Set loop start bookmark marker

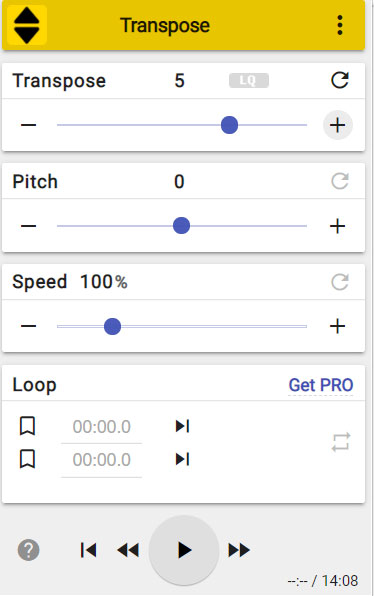pos(27,426)
